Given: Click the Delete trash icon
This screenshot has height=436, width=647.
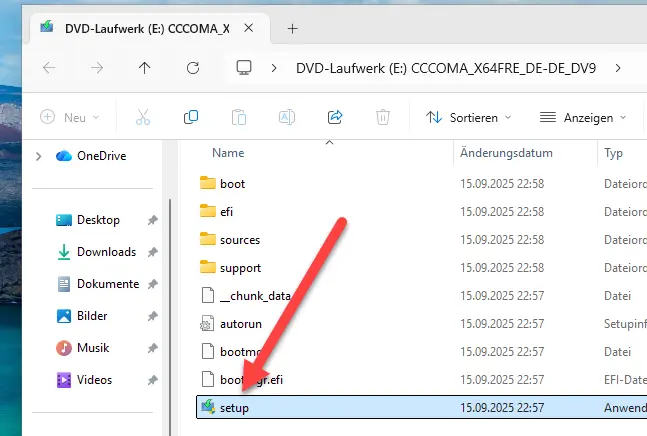Looking at the screenshot, I should point(383,117).
